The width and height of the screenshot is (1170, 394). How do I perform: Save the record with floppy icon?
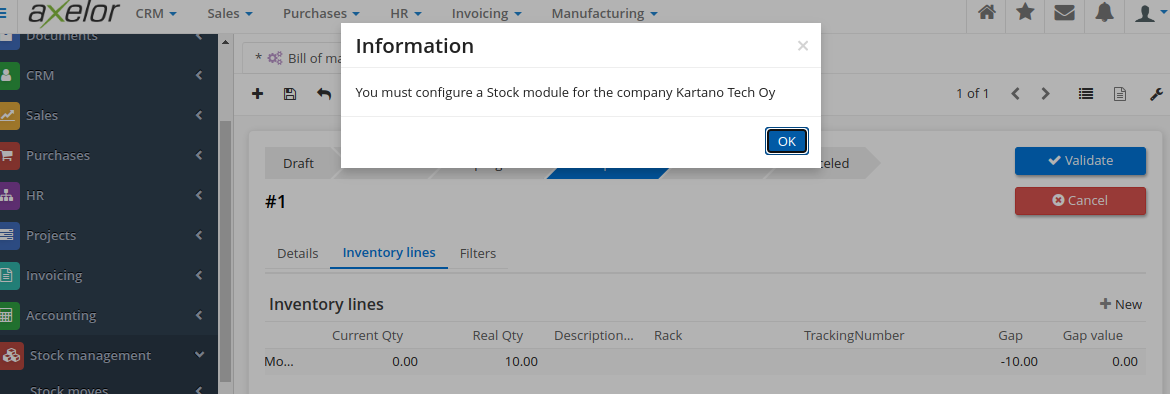pyautogui.click(x=290, y=93)
